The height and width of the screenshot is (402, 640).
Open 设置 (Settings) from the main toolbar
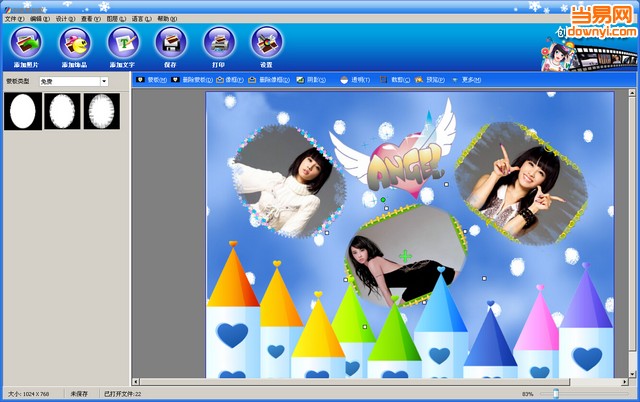[x=266, y=44]
